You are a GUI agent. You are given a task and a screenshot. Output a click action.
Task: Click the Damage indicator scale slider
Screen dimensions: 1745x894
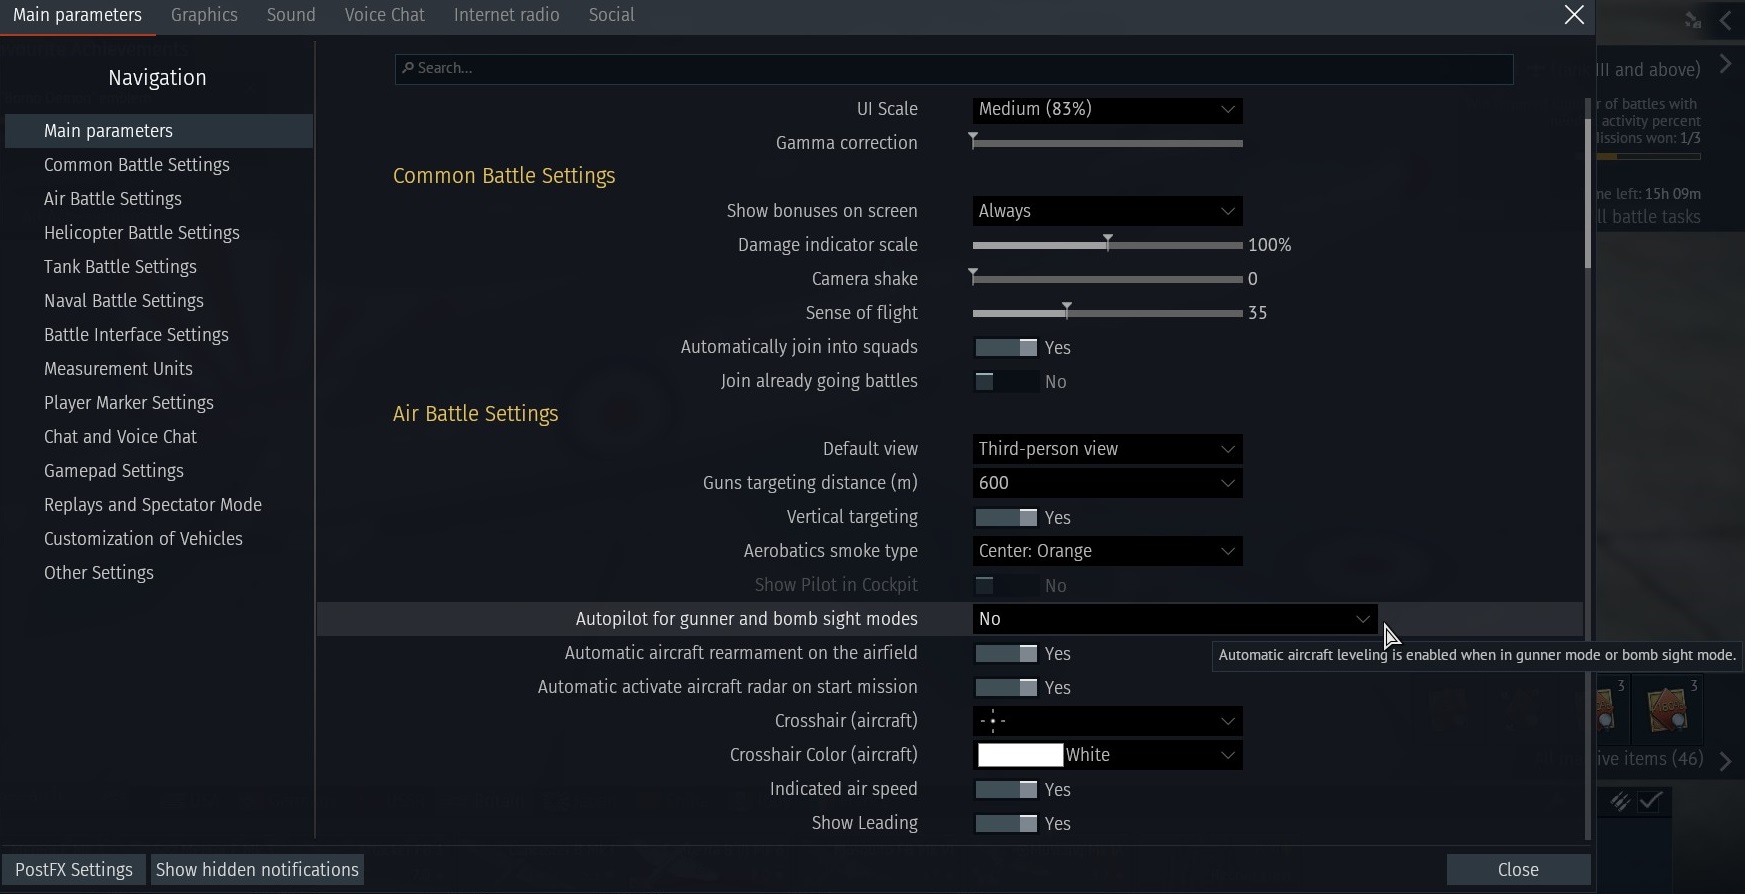pos(1107,245)
